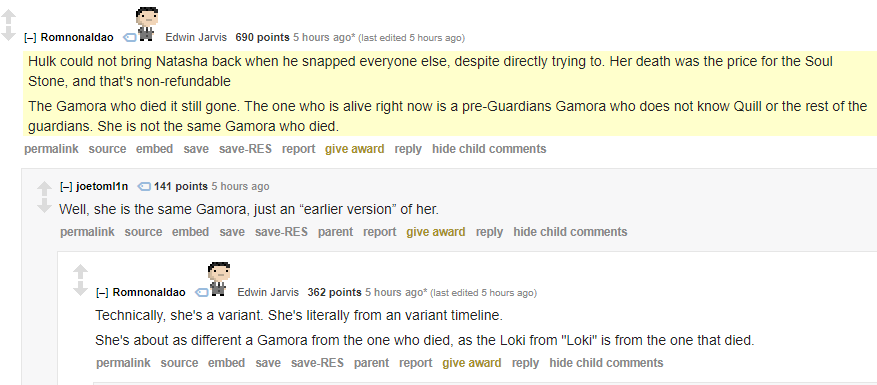Hide child comments under variant reply
This screenshot has height=385, width=877.
coord(606,363)
